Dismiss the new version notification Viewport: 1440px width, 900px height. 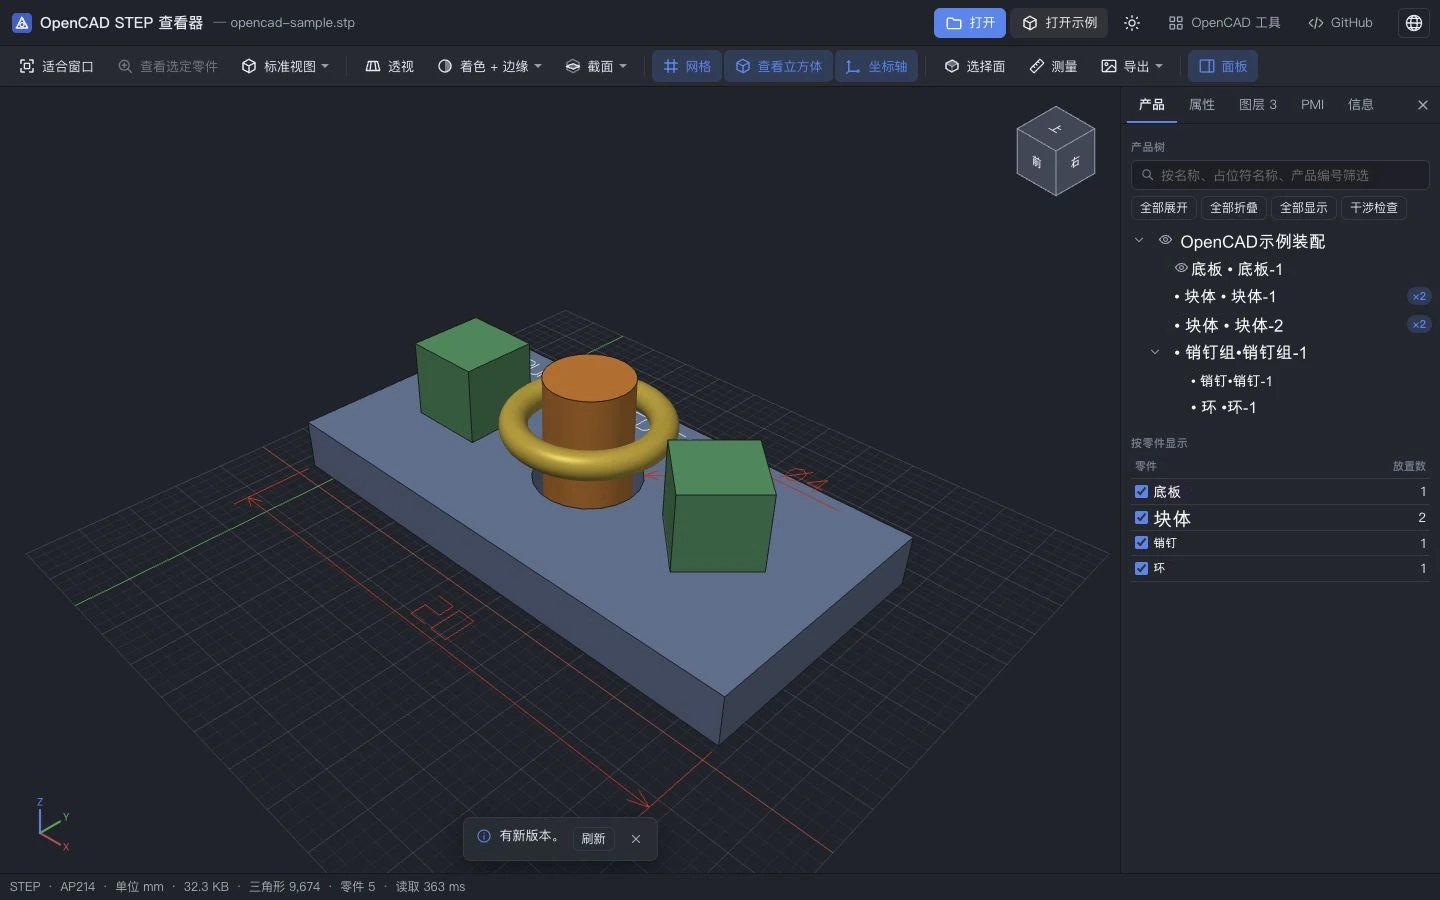[x=636, y=839]
